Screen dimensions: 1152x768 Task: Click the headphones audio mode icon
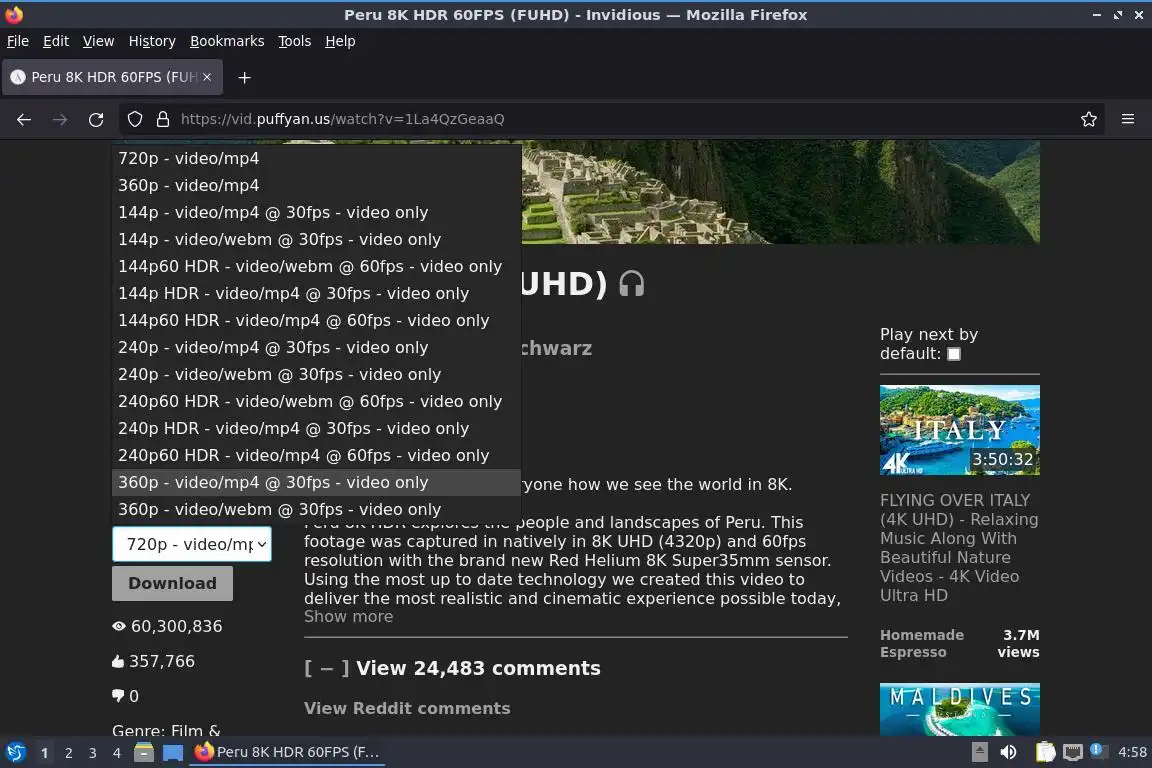click(632, 284)
